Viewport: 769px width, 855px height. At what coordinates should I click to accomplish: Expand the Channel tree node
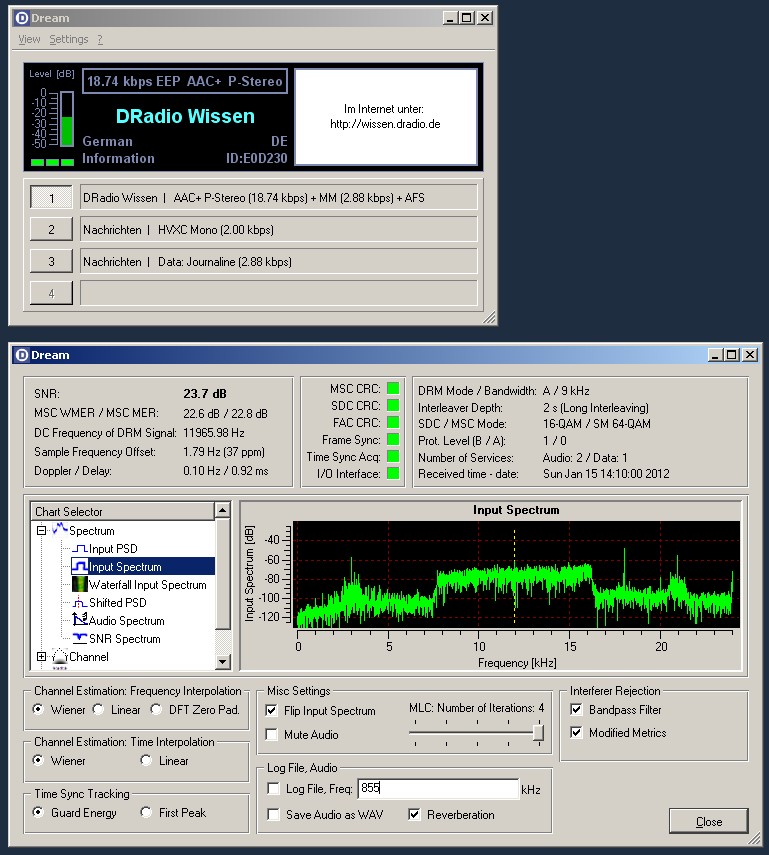click(41, 657)
